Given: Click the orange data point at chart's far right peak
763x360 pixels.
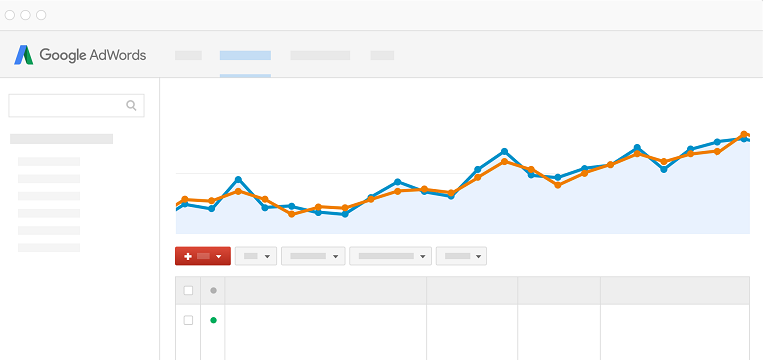Looking at the screenshot, I should click(x=744, y=134).
